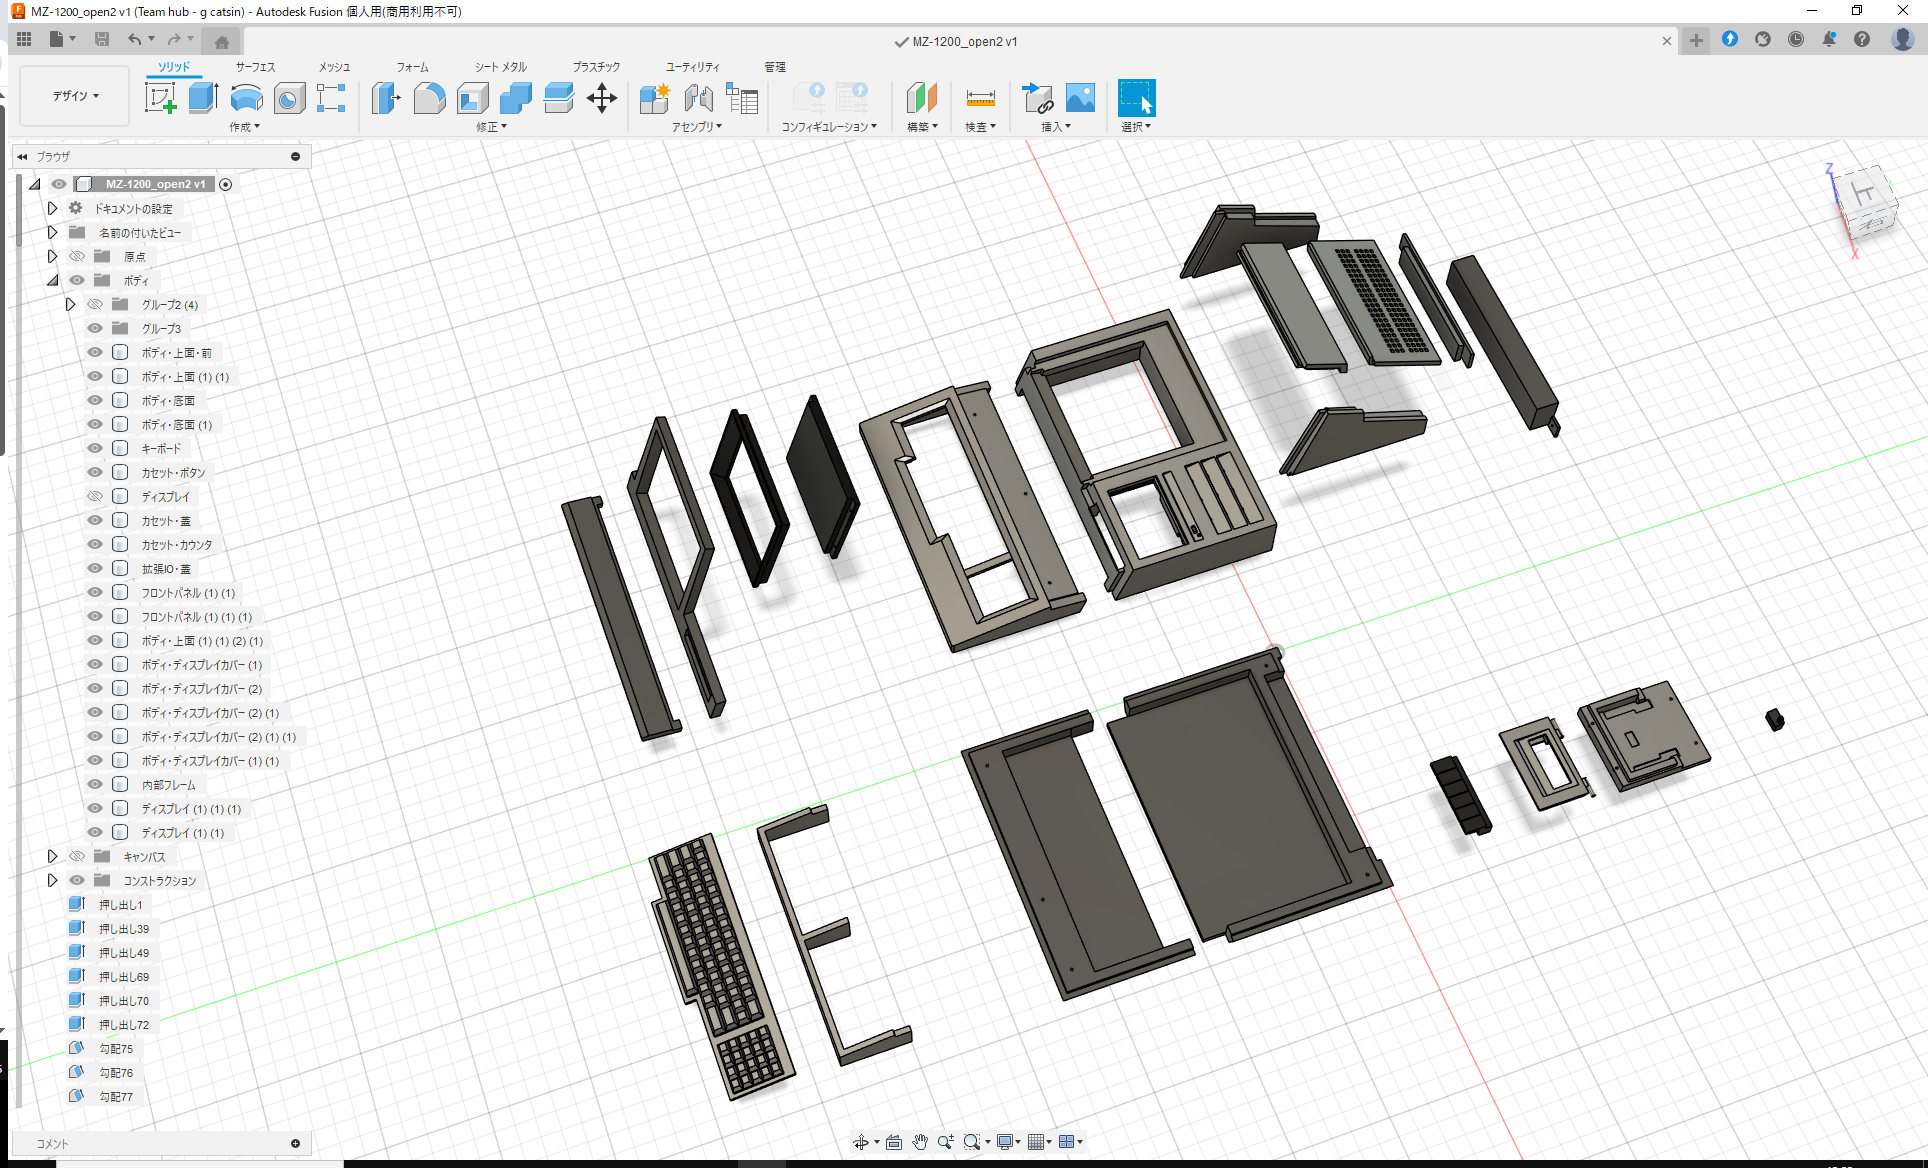This screenshot has width=1928, height=1168.
Task: Open the 管理 ribbon tab
Action: coord(775,67)
